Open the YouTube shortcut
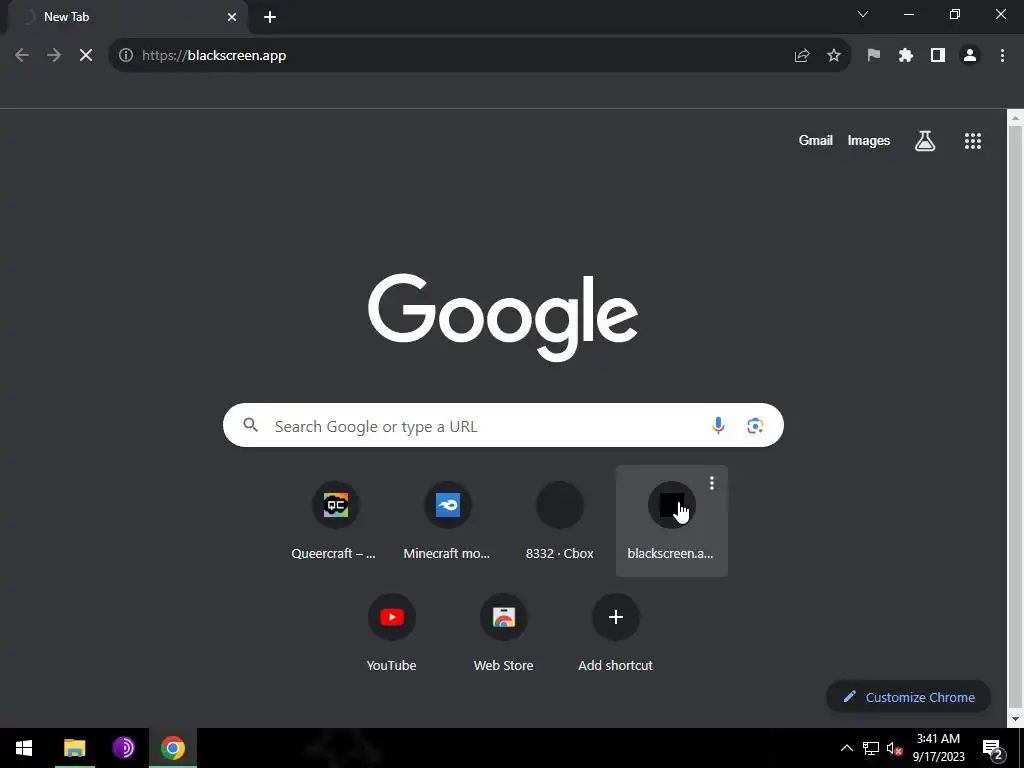Screen dimensions: 1024x768 391,633
